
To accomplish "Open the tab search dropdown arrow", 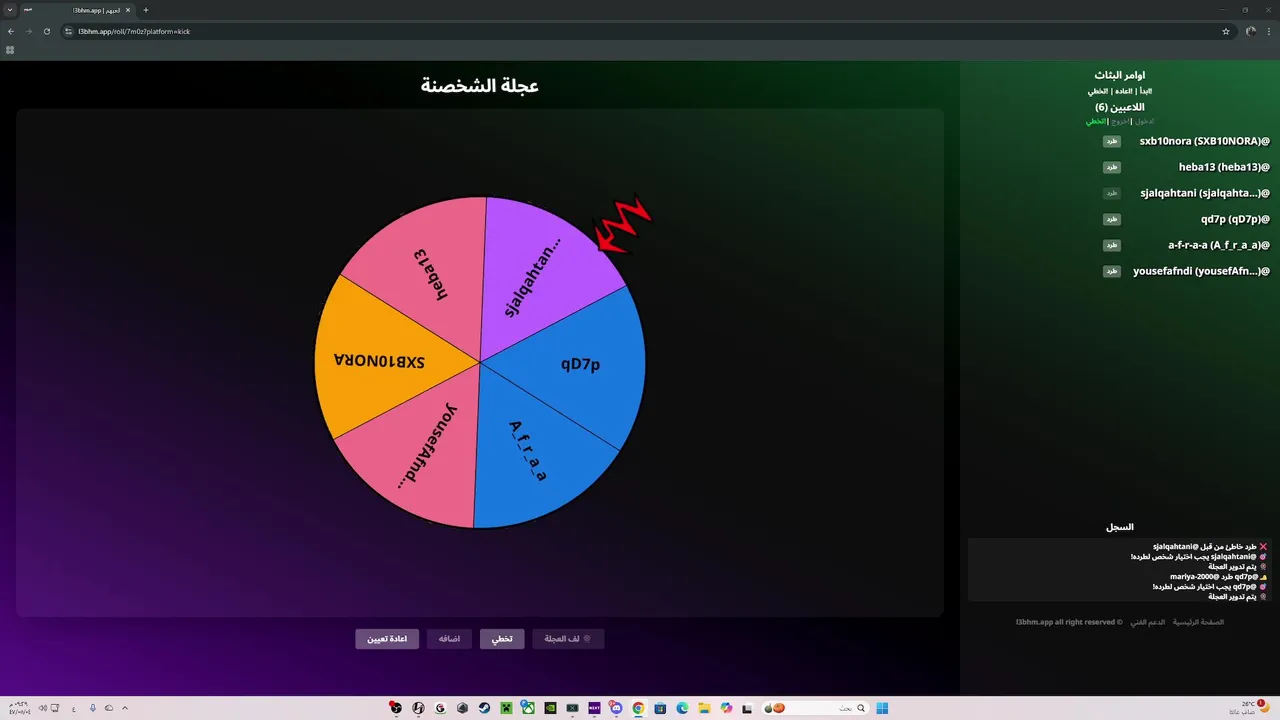I will 9,10.
